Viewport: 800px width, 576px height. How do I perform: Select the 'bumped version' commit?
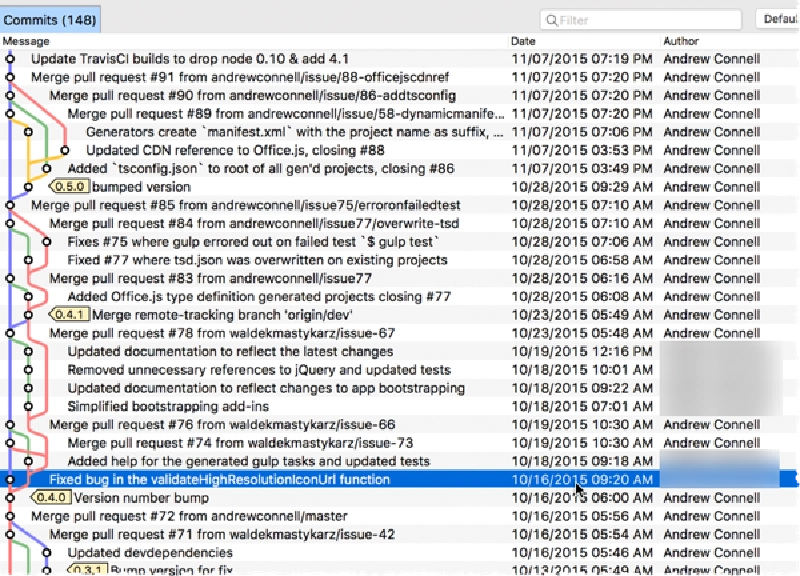tap(142, 187)
